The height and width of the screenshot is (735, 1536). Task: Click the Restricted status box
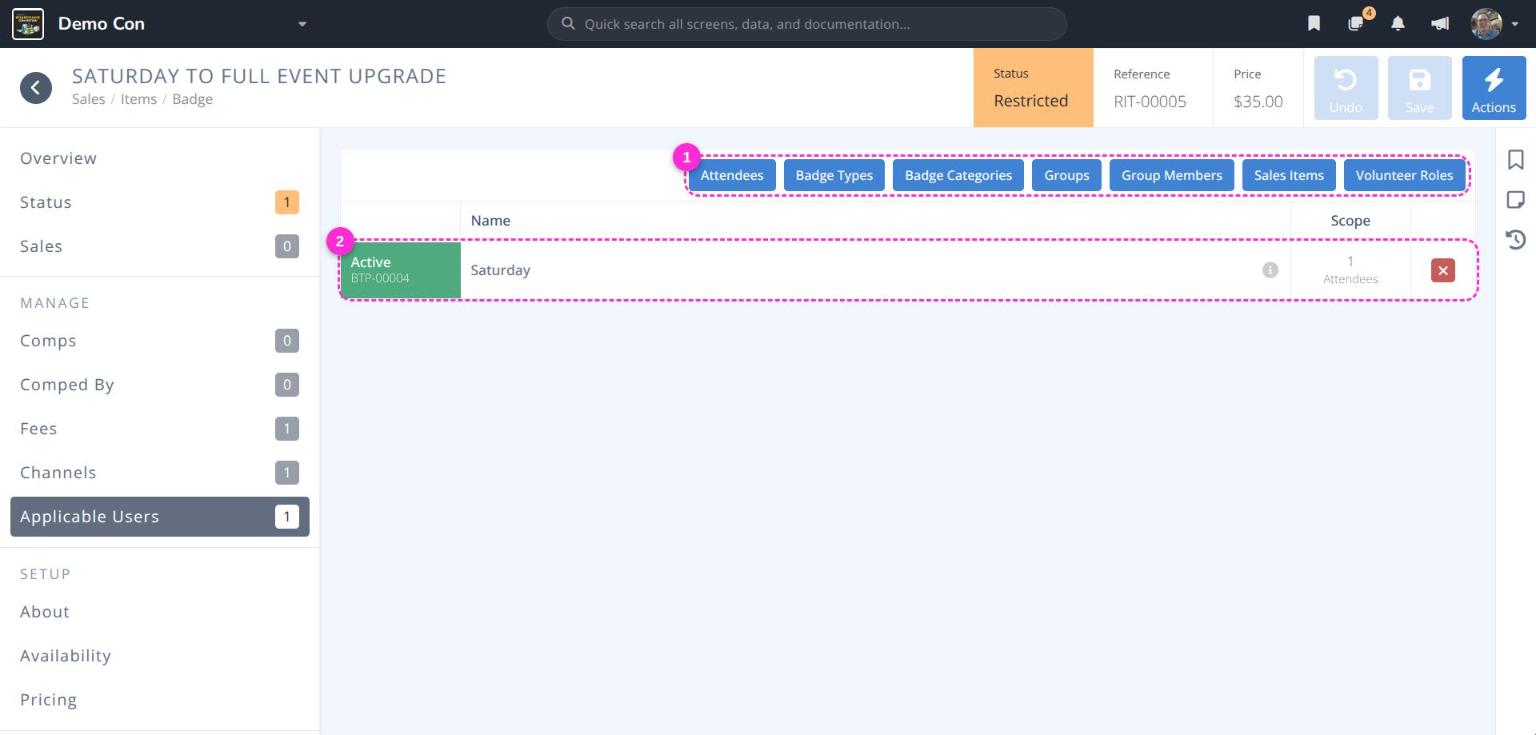tap(1033, 88)
